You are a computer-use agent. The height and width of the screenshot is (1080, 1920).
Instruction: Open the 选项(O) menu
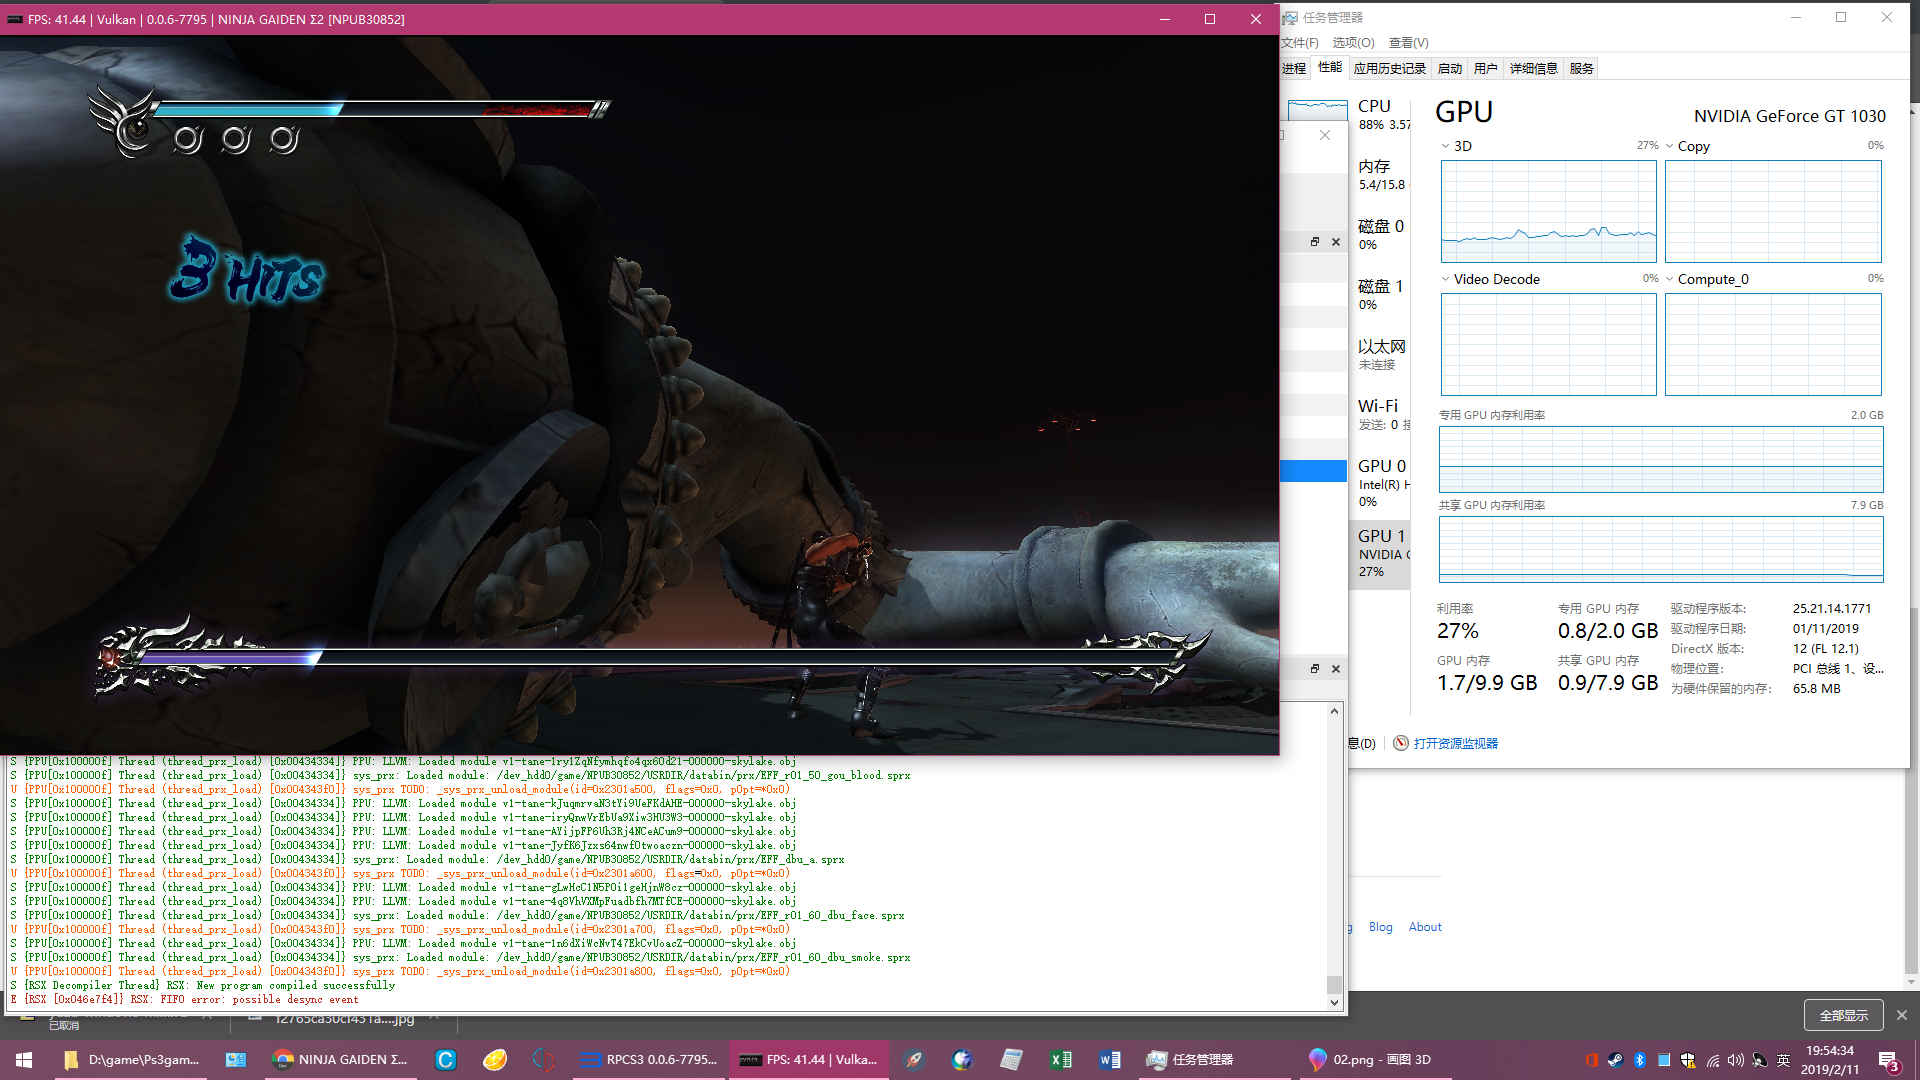[x=1353, y=42]
